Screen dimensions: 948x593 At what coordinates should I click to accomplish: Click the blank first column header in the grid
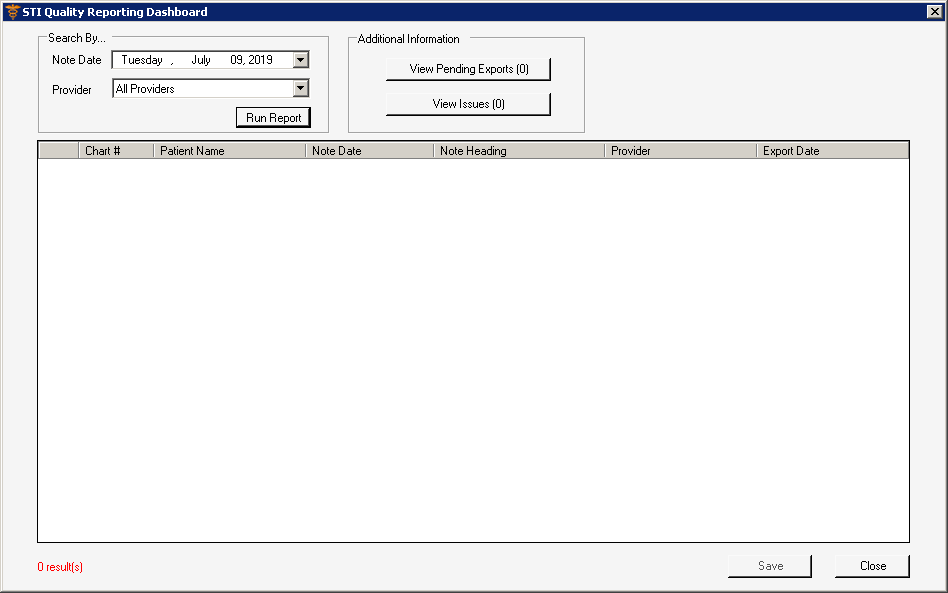tap(58, 151)
